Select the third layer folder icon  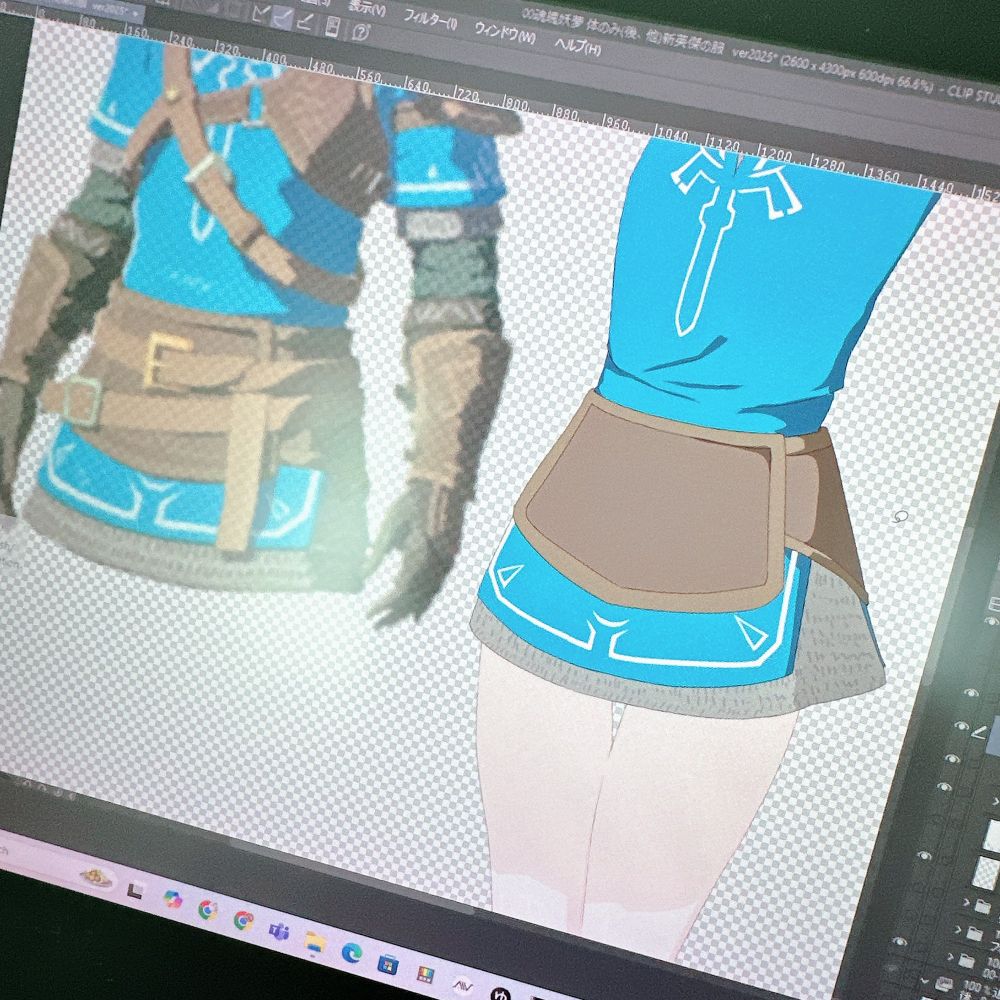(967, 960)
